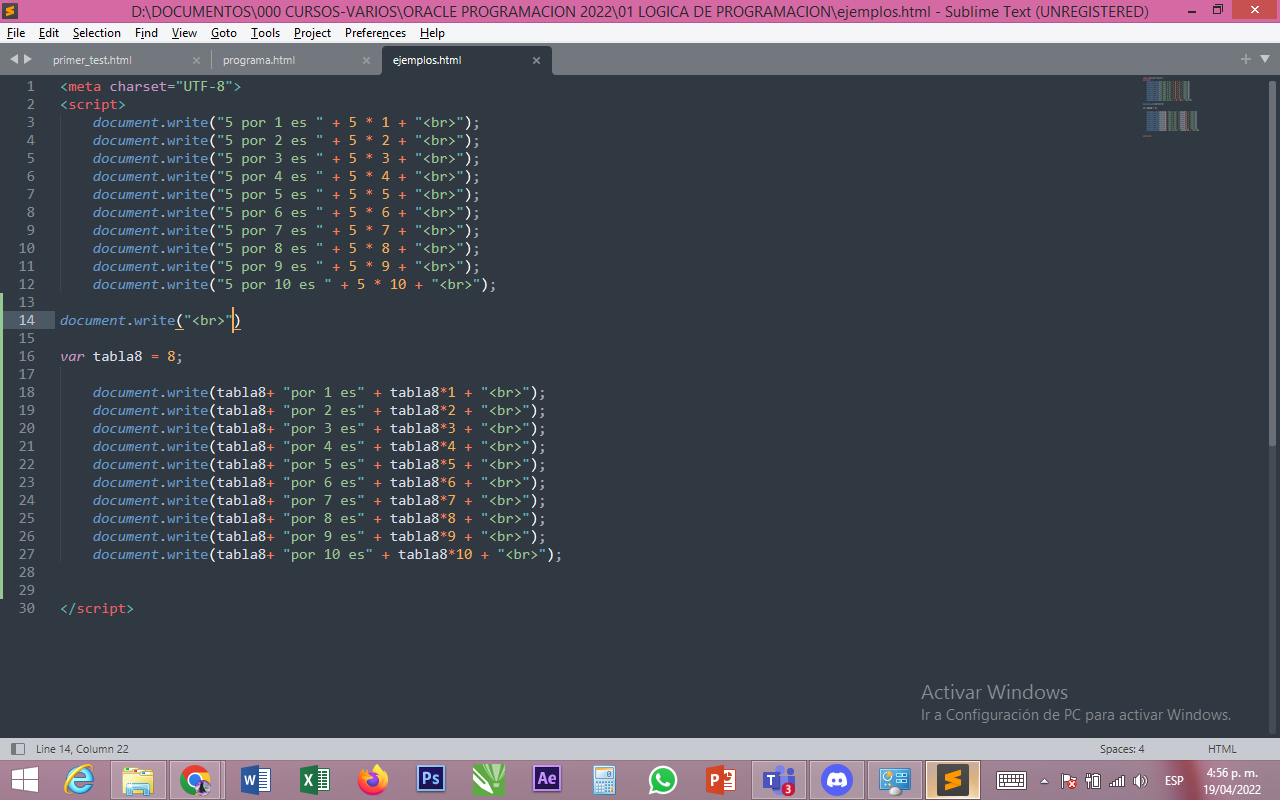Open the Tools menu
The width and height of the screenshot is (1280, 800).
(x=265, y=33)
